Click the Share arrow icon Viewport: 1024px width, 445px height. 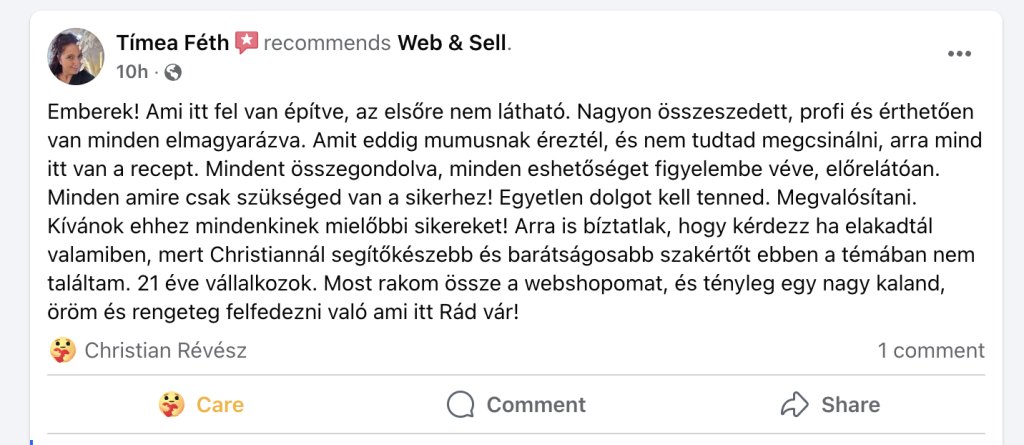[x=794, y=404]
